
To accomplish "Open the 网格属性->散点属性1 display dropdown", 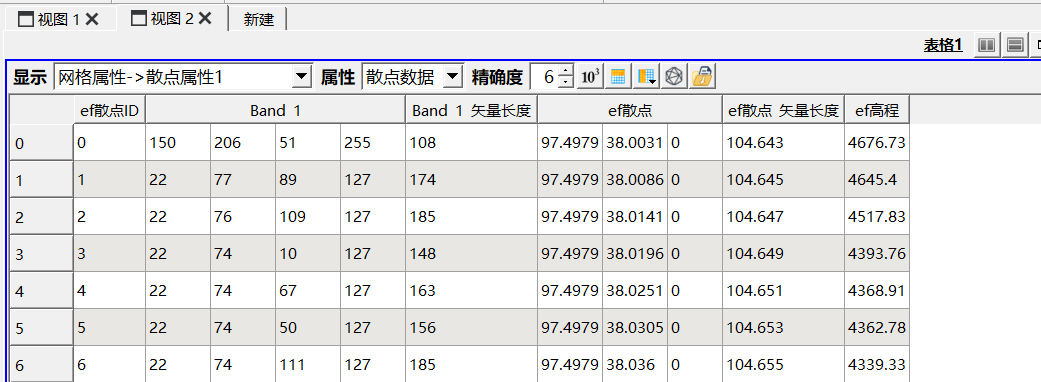I will coord(183,77).
